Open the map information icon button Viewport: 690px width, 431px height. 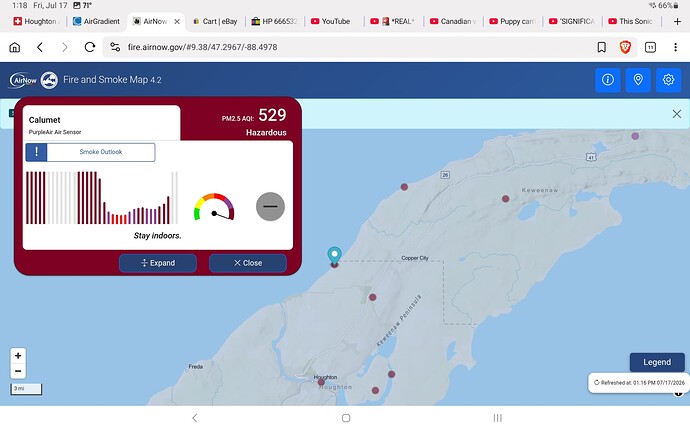[x=608, y=80]
